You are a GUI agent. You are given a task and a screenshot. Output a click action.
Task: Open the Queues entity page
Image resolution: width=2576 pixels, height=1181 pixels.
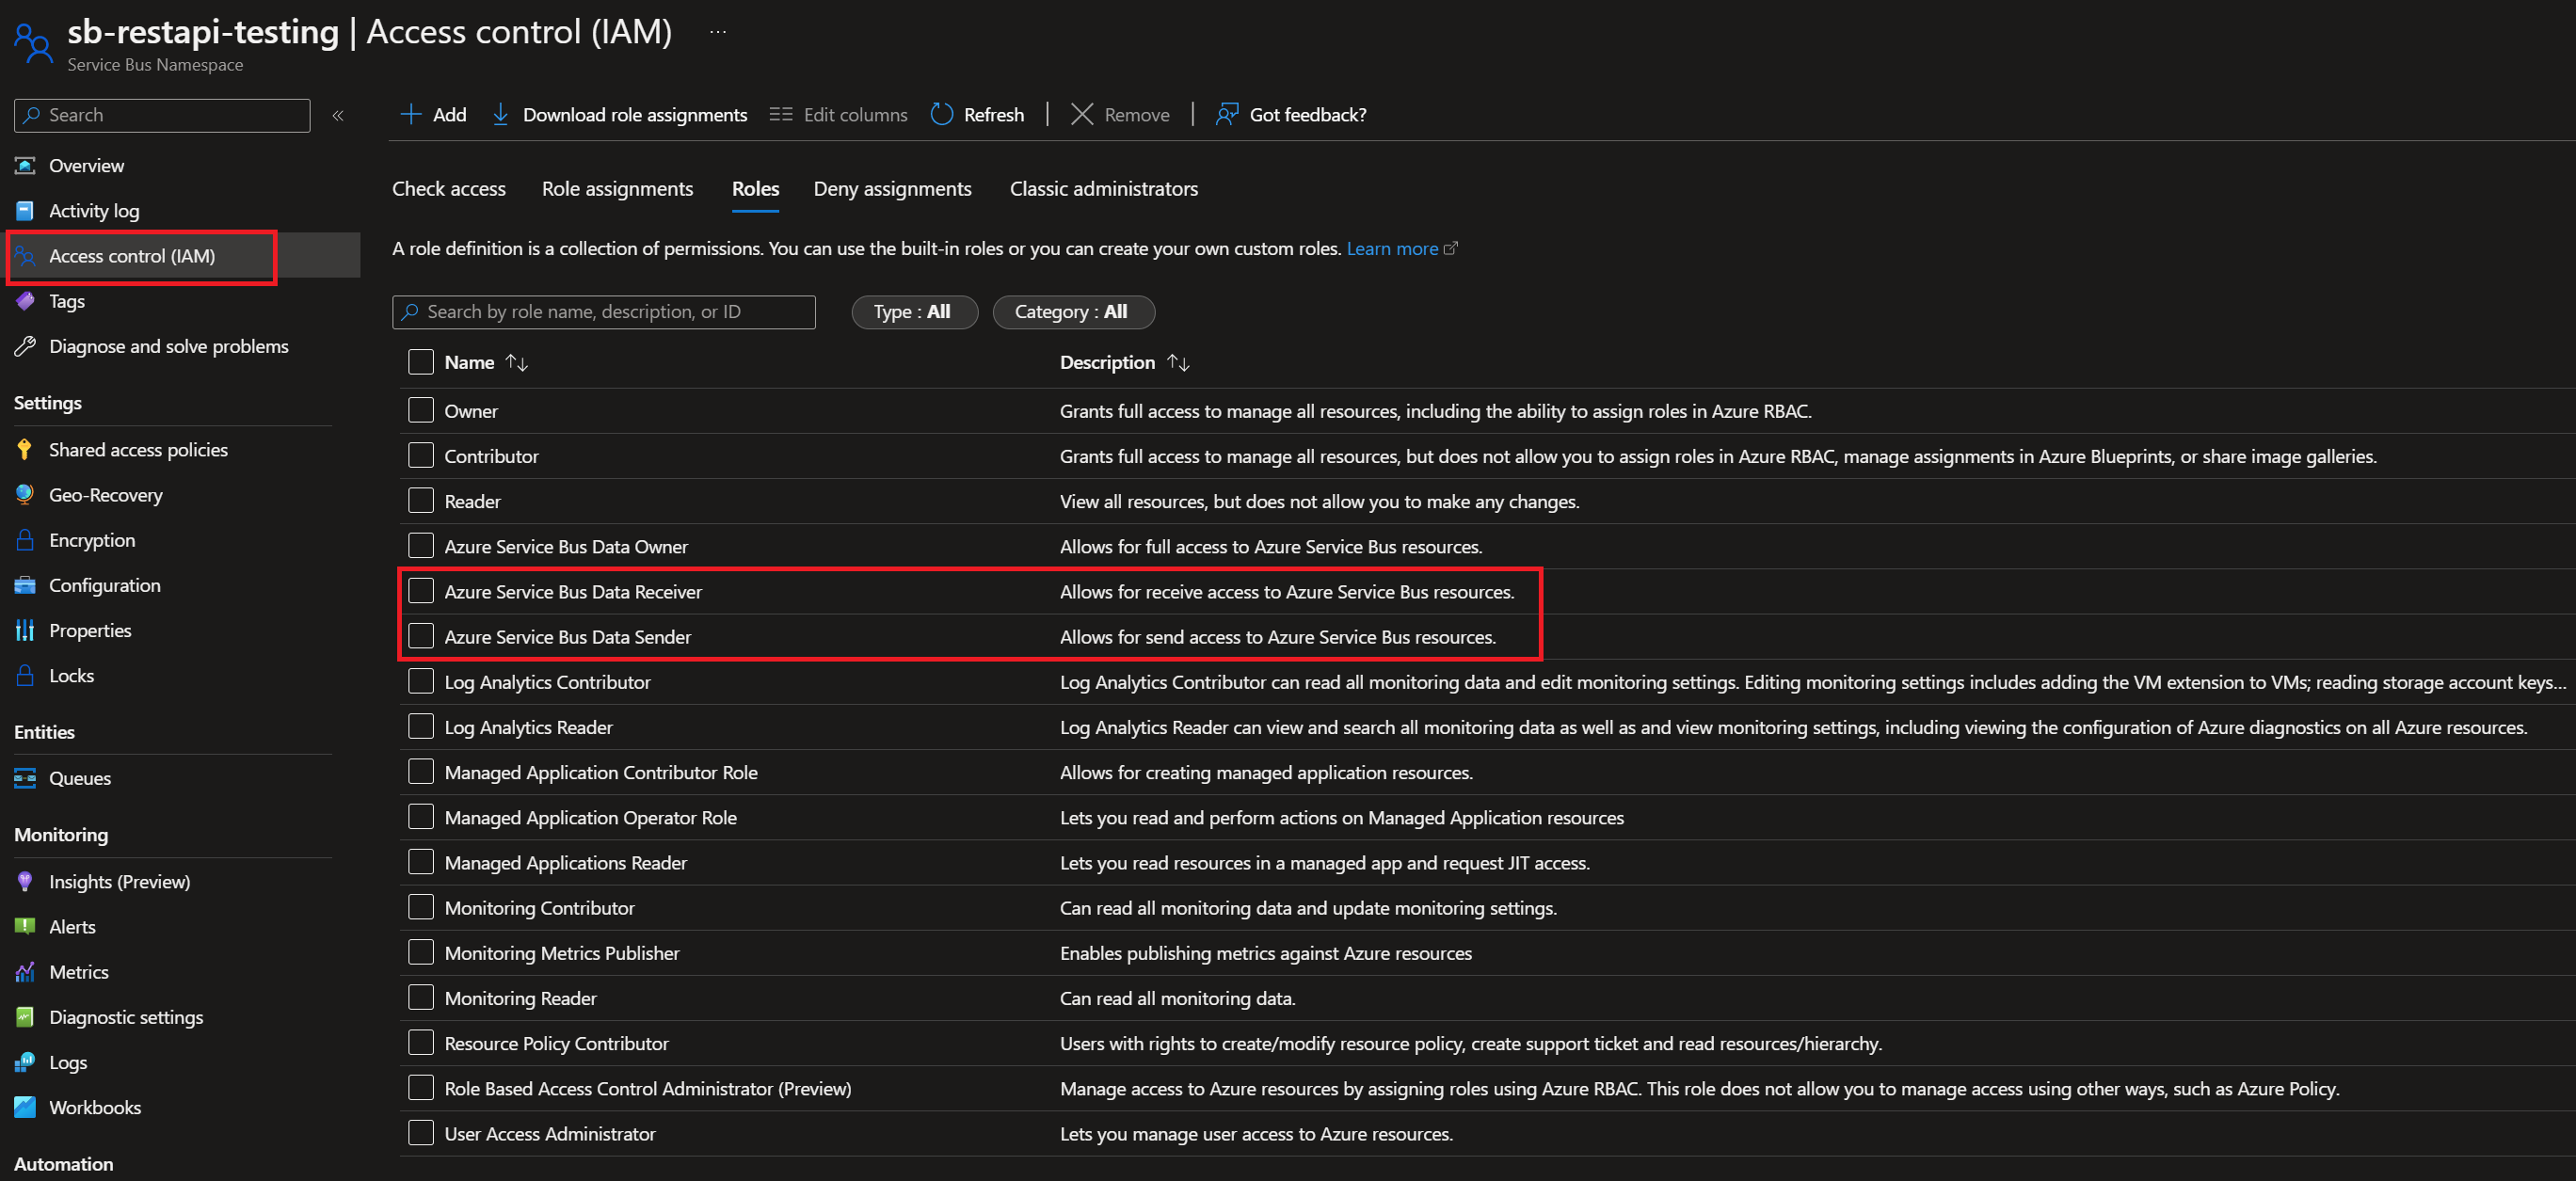(x=80, y=778)
